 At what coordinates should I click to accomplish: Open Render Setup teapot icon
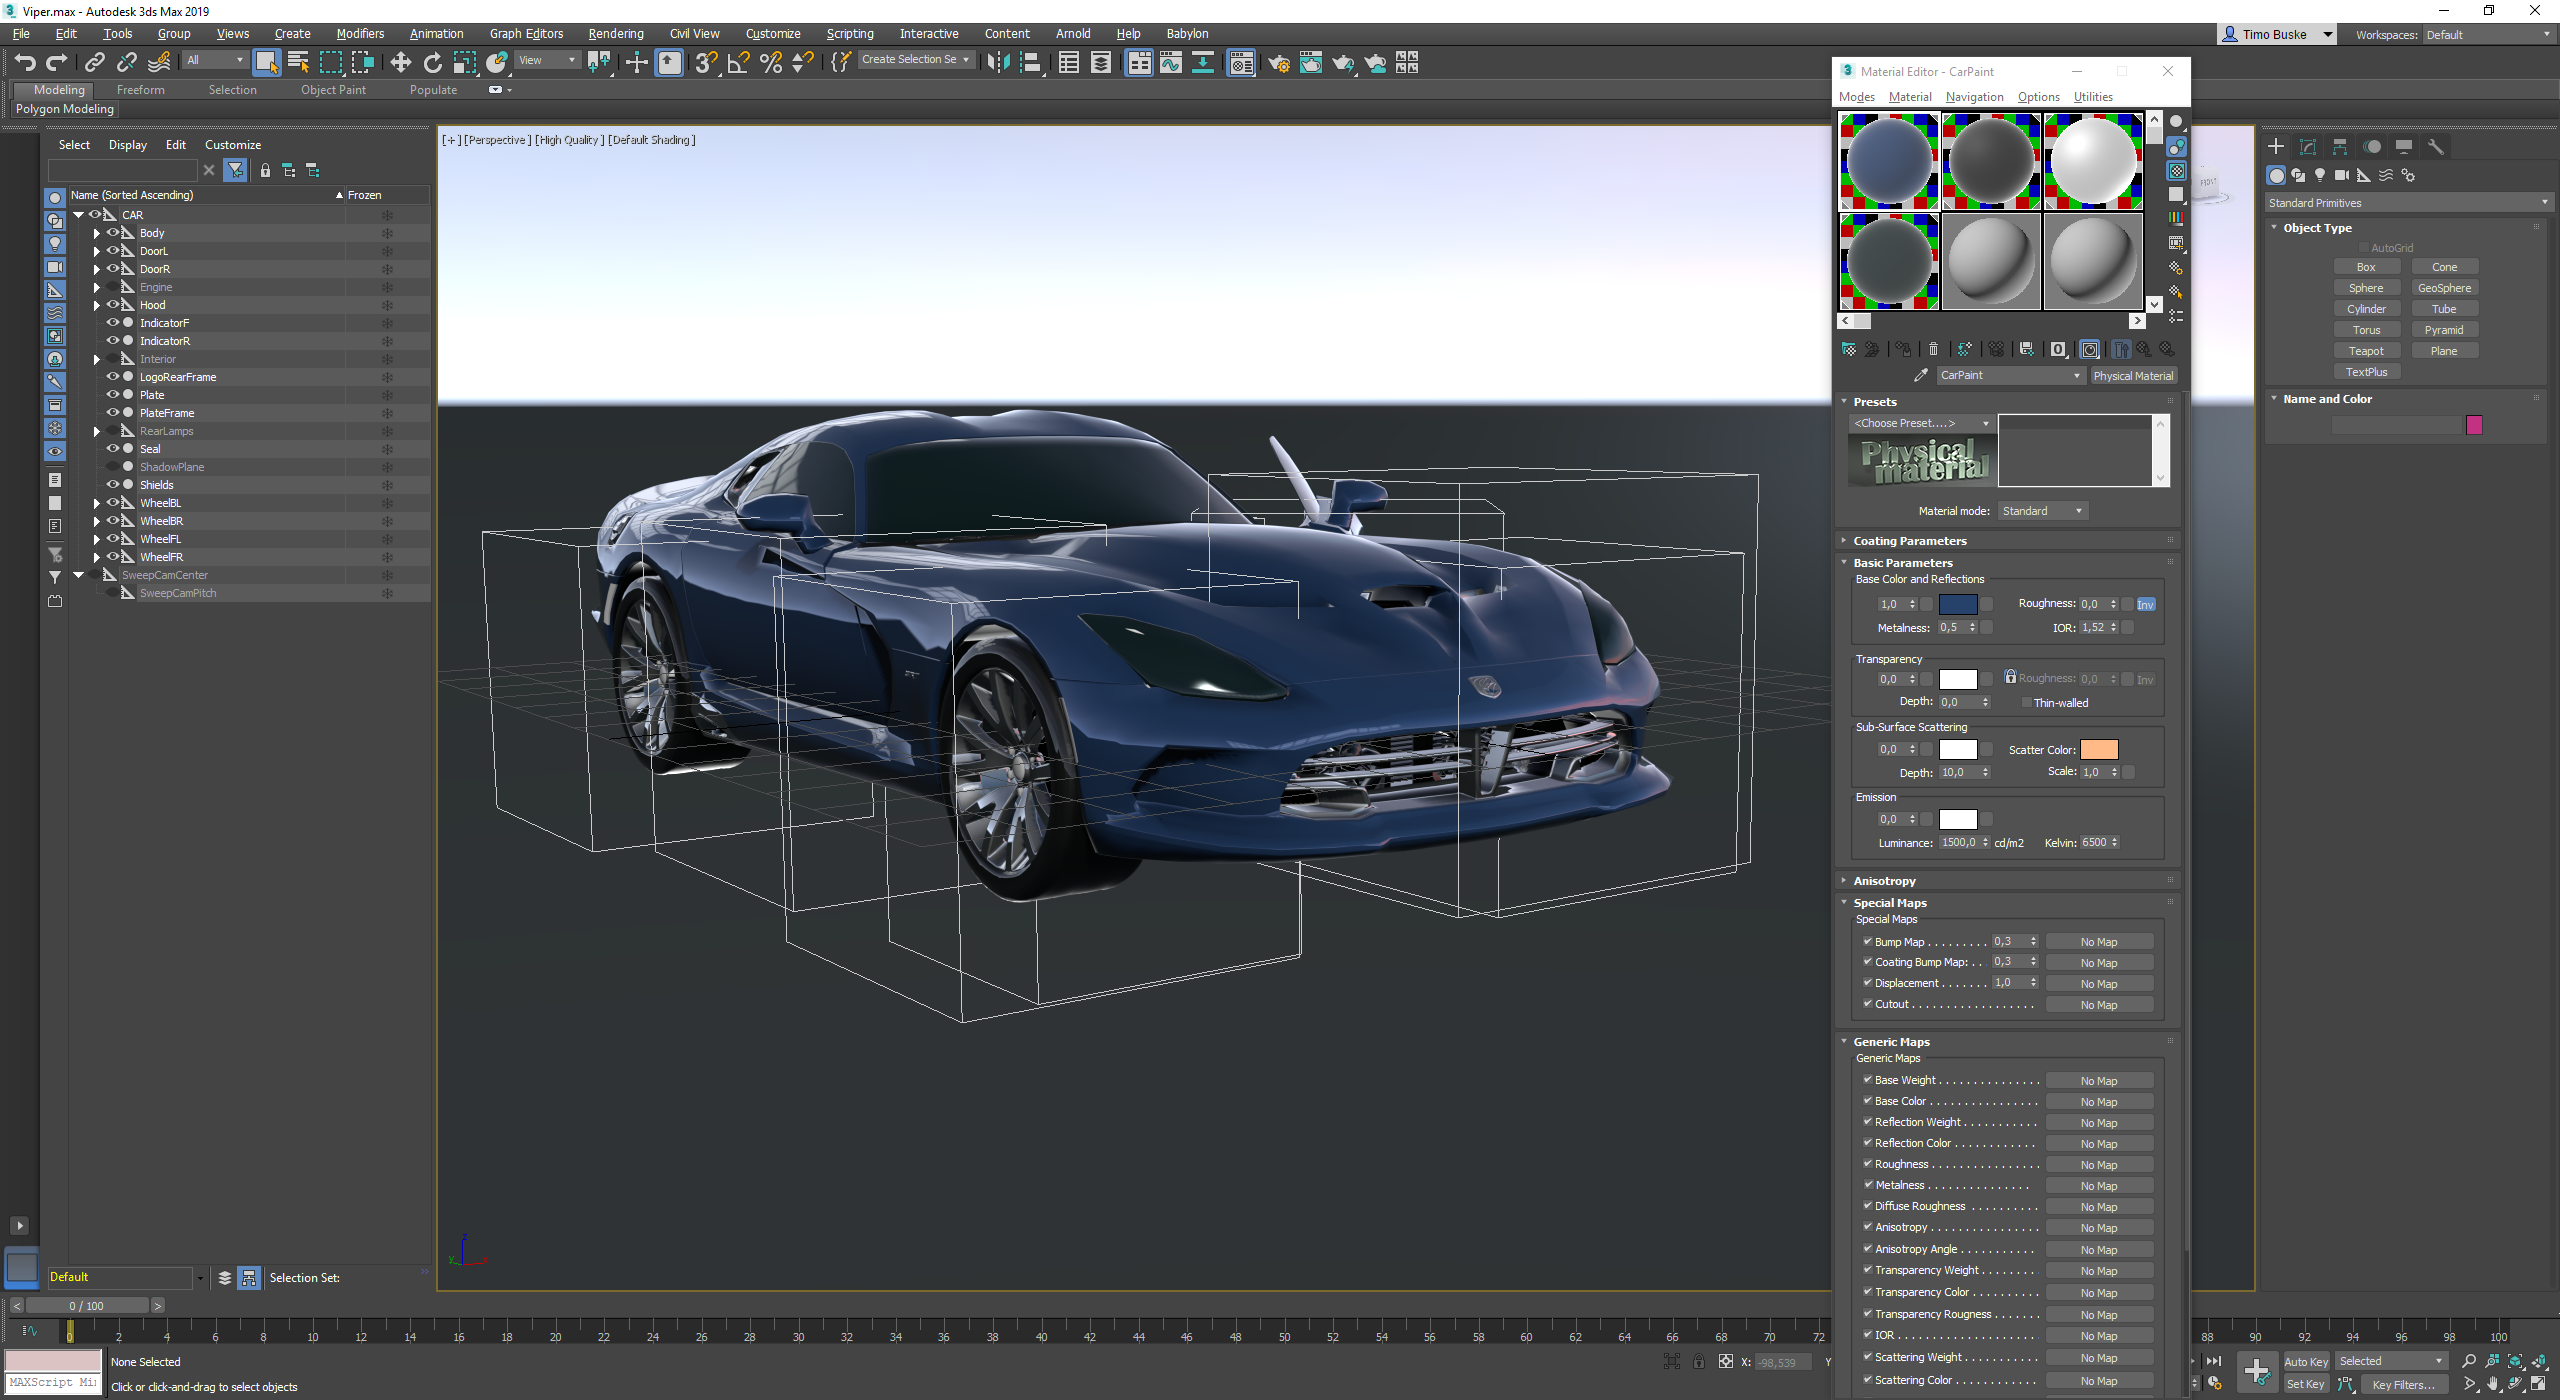[1278, 63]
